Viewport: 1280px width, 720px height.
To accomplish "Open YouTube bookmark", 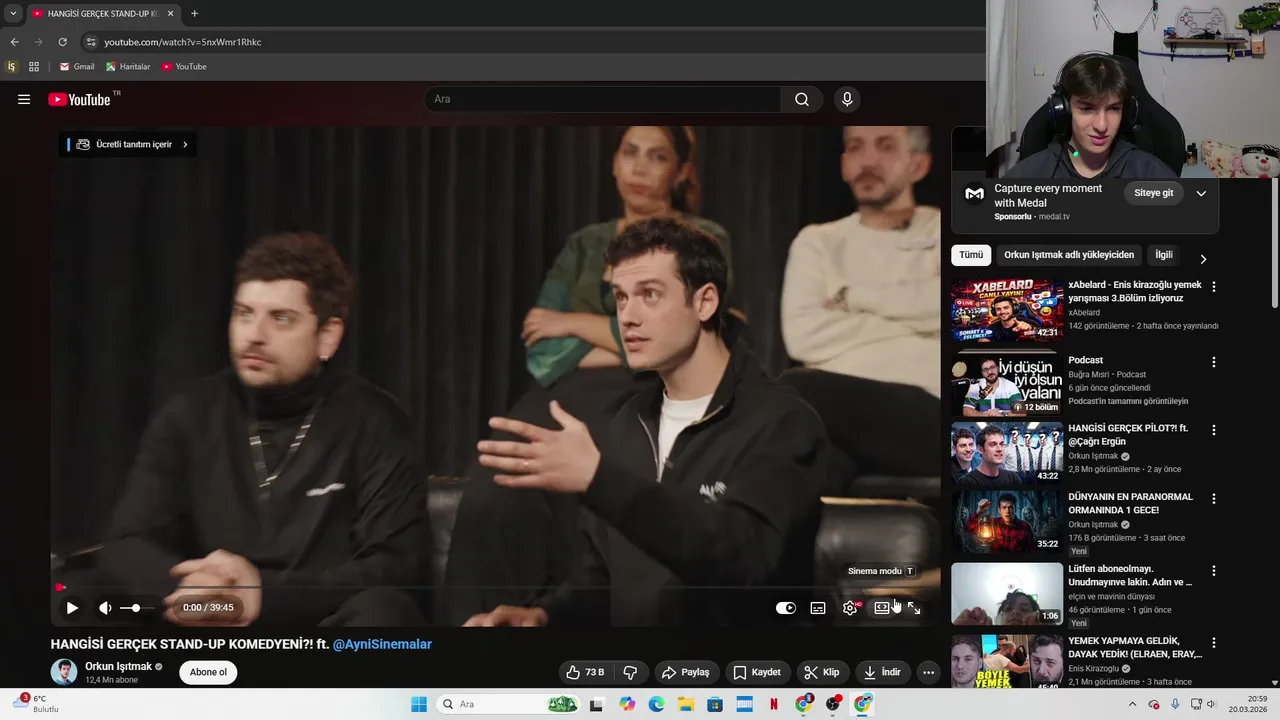I will coord(184,67).
